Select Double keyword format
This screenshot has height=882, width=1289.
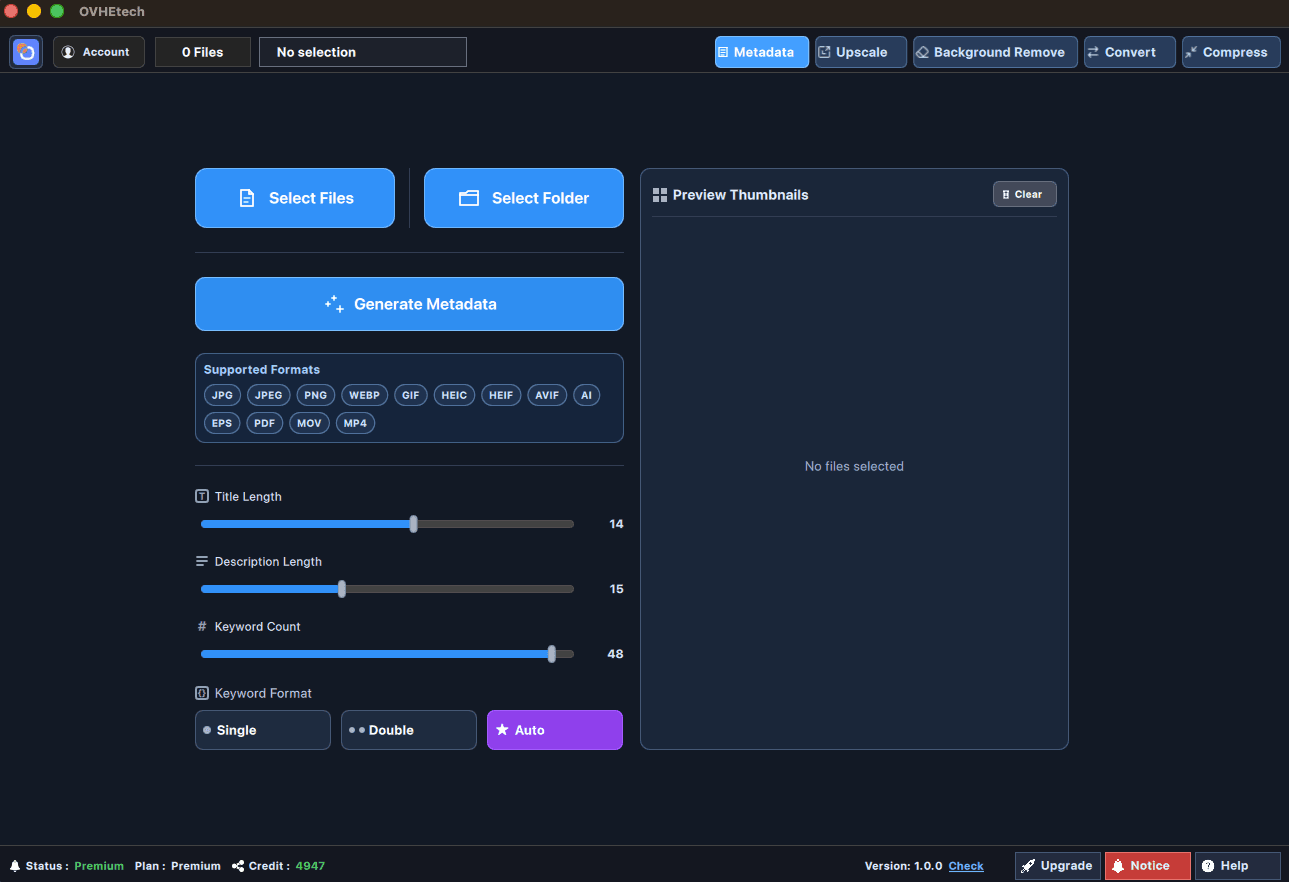click(x=408, y=730)
